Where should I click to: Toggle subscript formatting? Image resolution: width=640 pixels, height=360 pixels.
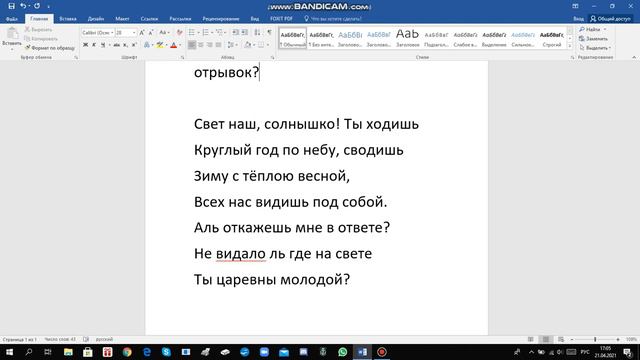(125, 45)
